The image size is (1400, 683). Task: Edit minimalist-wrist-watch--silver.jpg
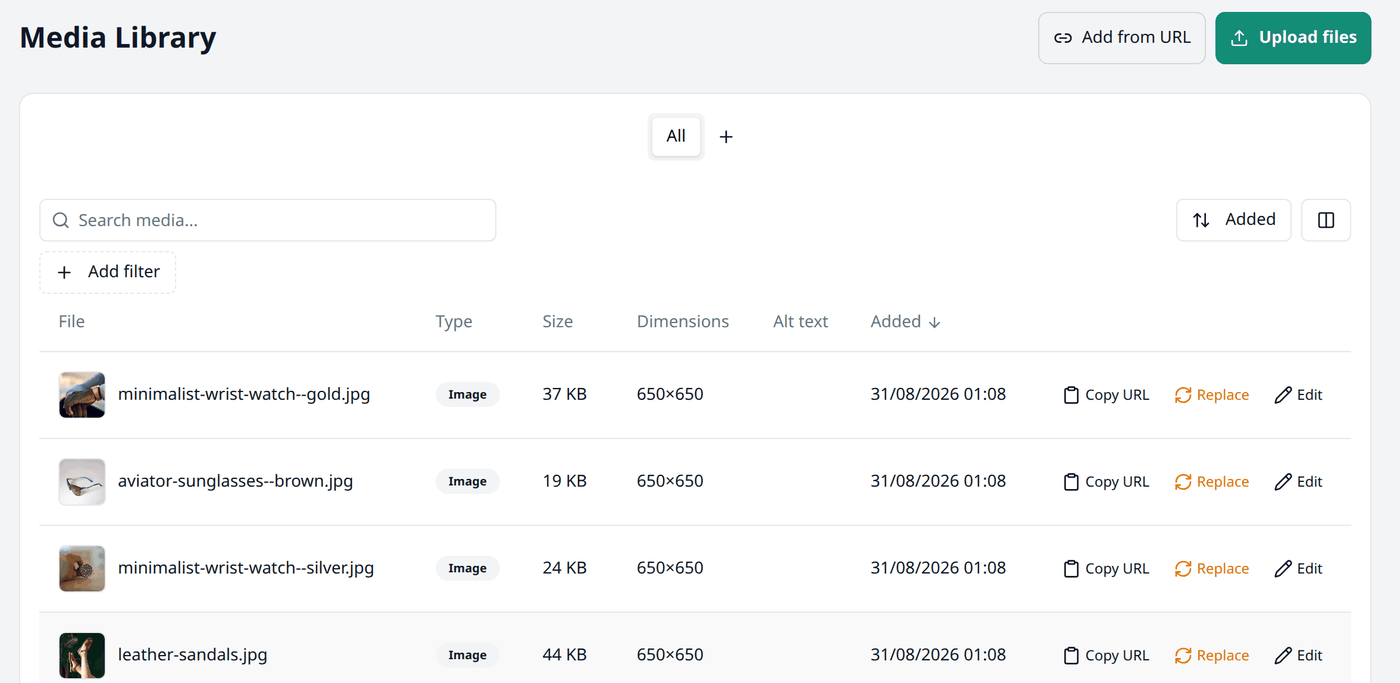(x=1299, y=569)
